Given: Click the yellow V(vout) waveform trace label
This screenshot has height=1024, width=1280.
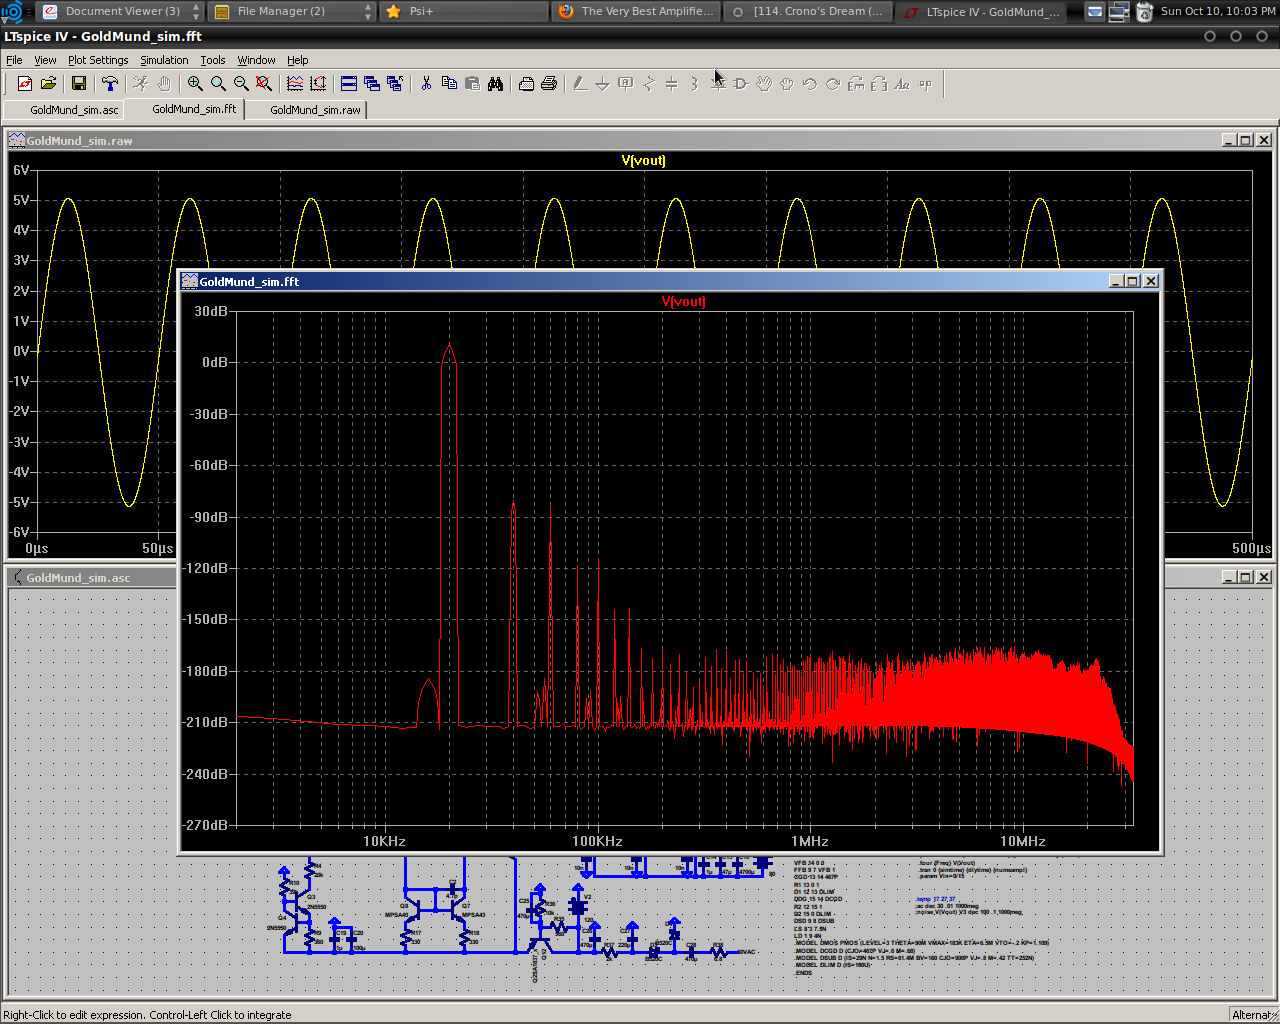Looking at the screenshot, I should pyautogui.click(x=643, y=160).
